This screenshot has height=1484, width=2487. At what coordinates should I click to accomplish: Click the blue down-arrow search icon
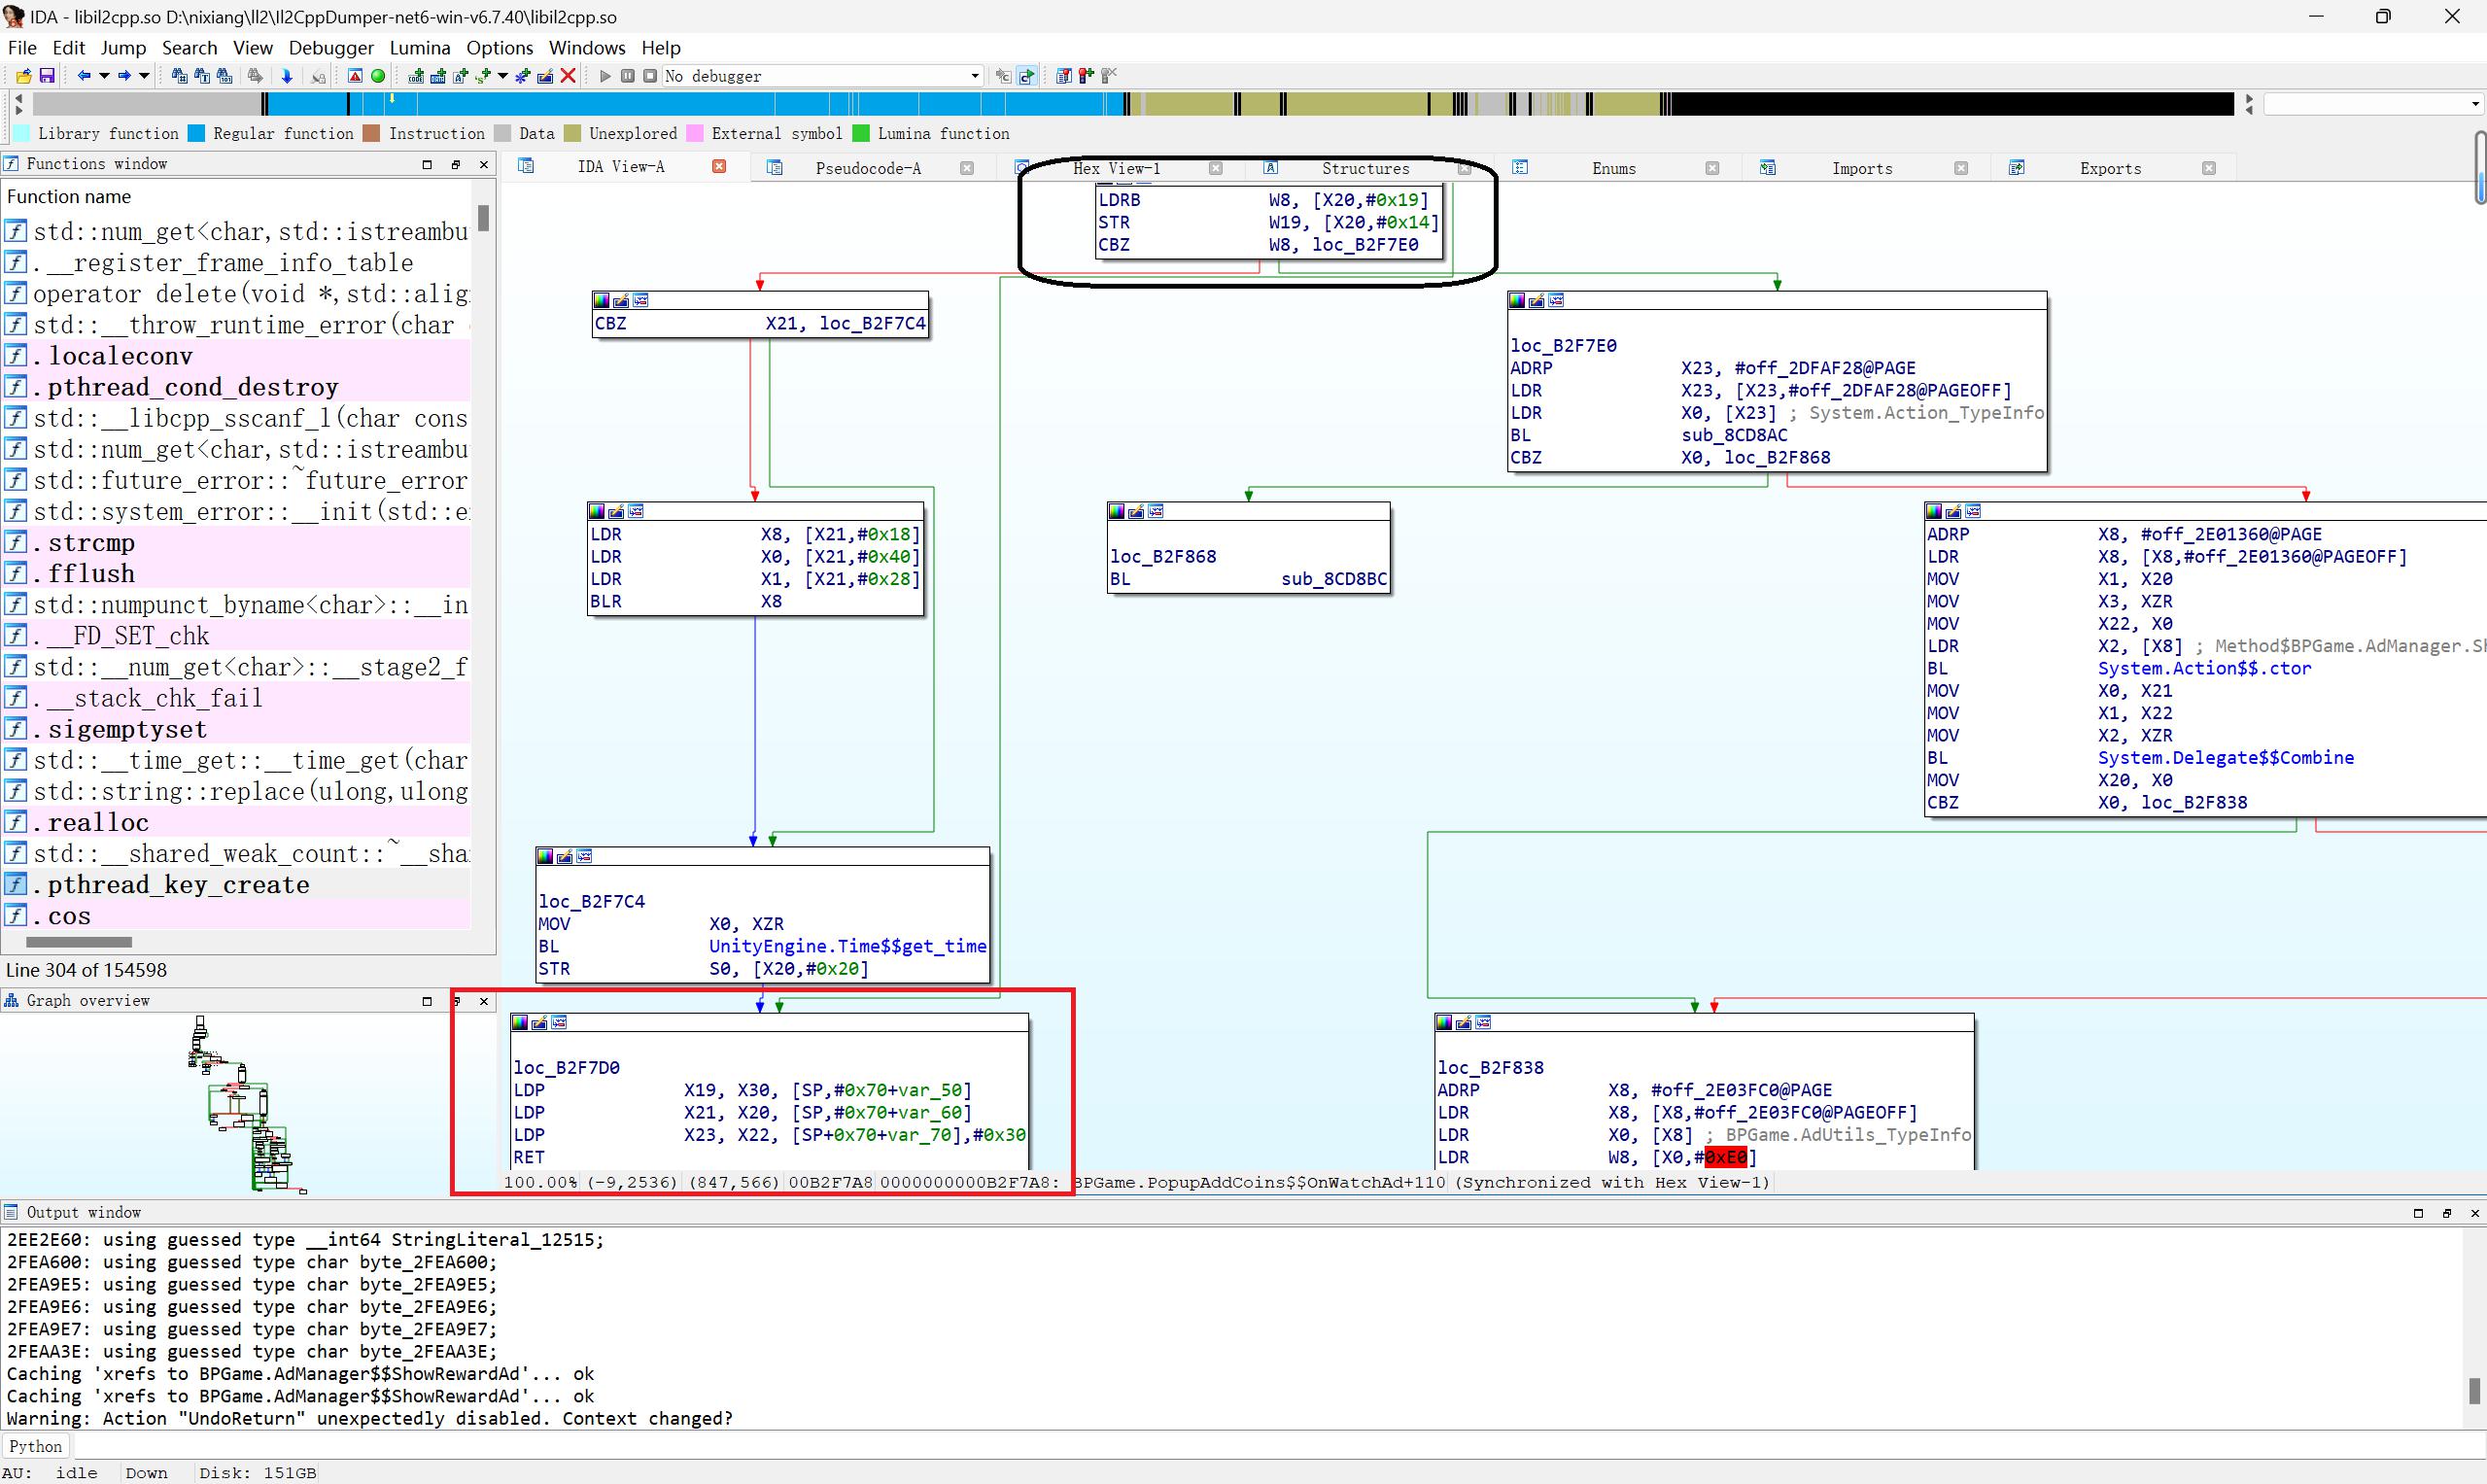pyautogui.click(x=286, y=76)
